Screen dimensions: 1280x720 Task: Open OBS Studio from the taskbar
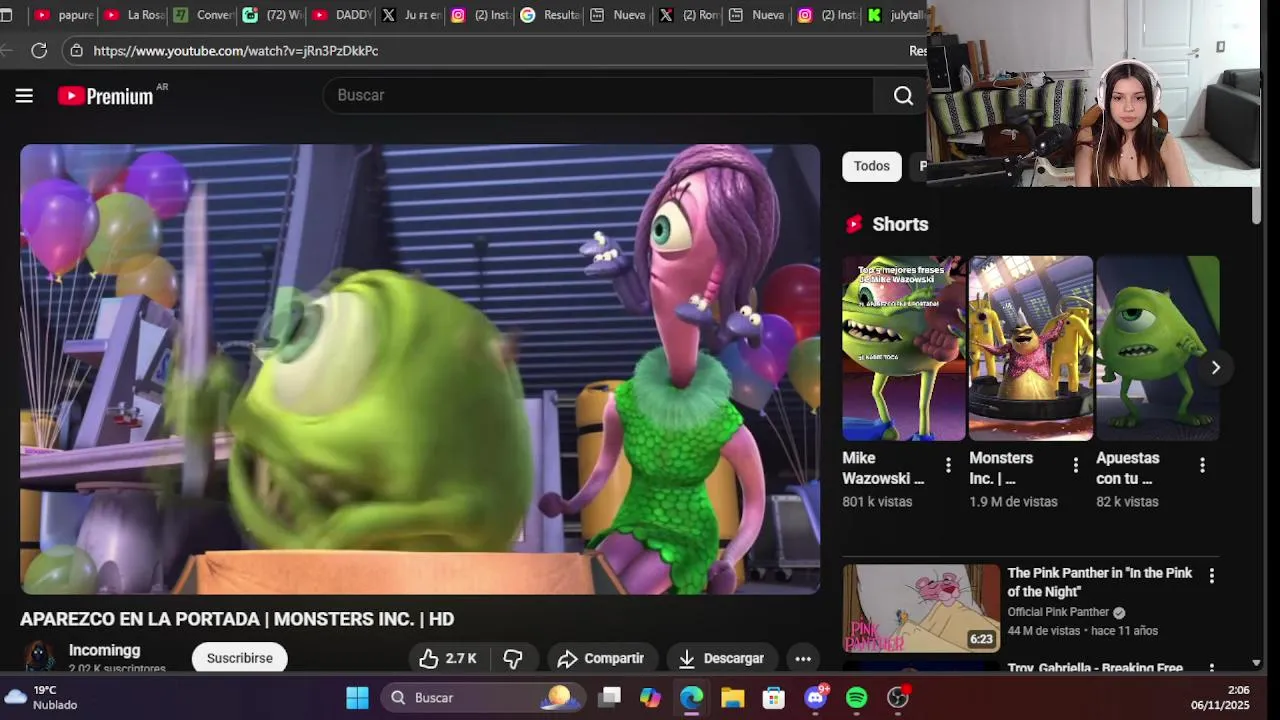point(898,697)
